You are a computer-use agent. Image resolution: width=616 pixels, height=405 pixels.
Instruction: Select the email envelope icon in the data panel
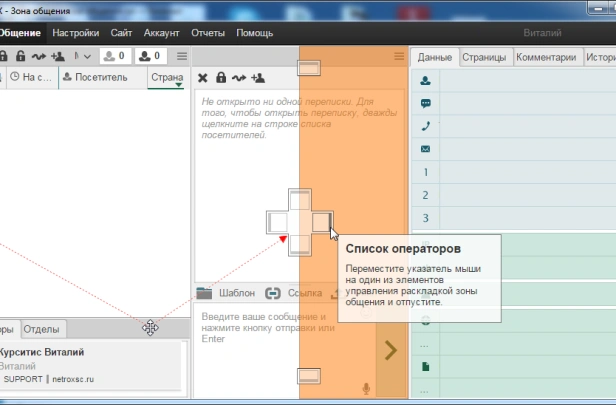click(x=425, y=149)
